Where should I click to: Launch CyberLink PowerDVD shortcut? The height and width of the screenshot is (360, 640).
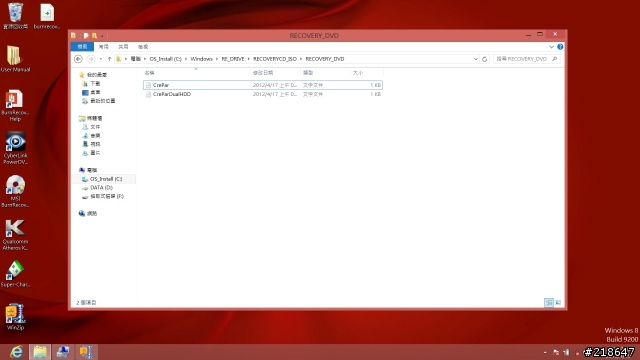pyautogui.click(x=15, y=149)
